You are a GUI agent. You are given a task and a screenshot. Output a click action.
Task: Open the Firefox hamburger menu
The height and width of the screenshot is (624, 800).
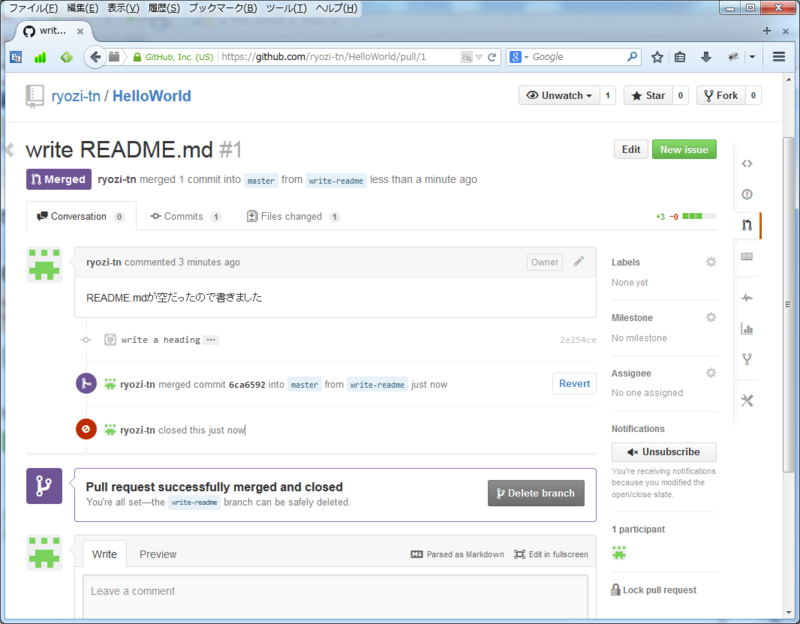coord(779,57)
